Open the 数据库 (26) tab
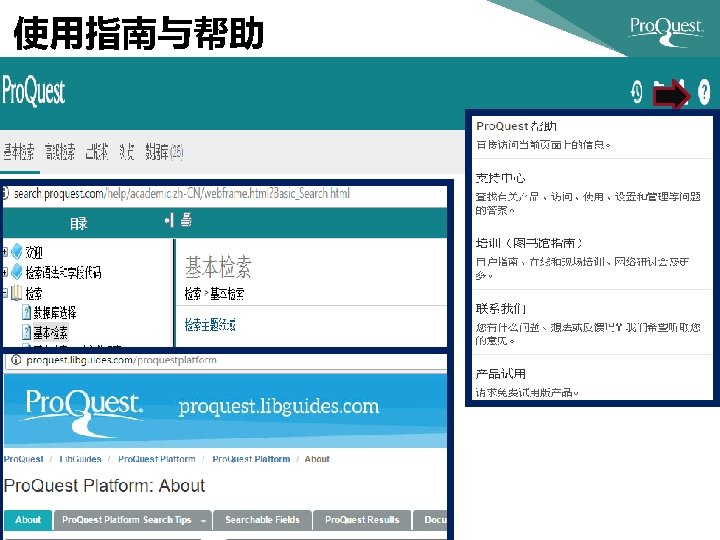Image resolution: width=720 pixels, height=540 pixels. 164,152
